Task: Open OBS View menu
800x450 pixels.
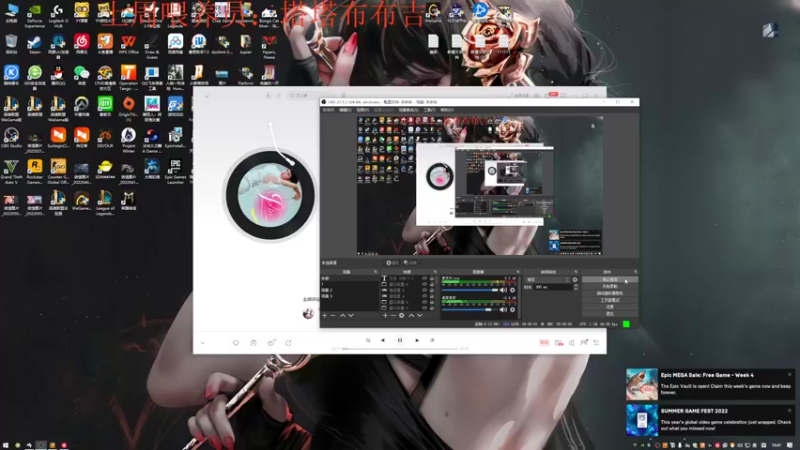Action: 363,110
